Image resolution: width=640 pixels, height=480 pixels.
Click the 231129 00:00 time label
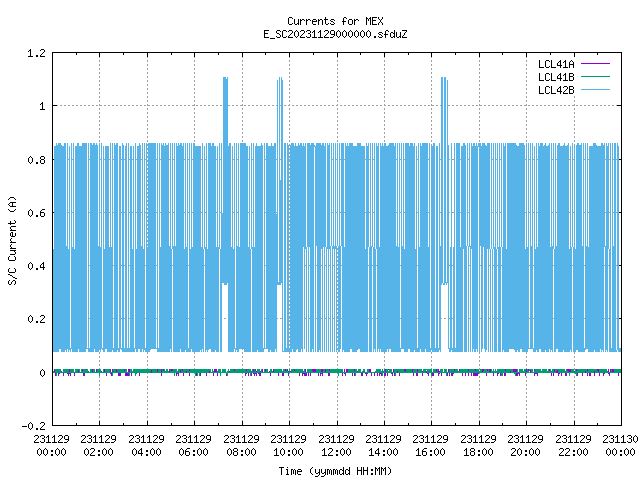coord(51,446)
